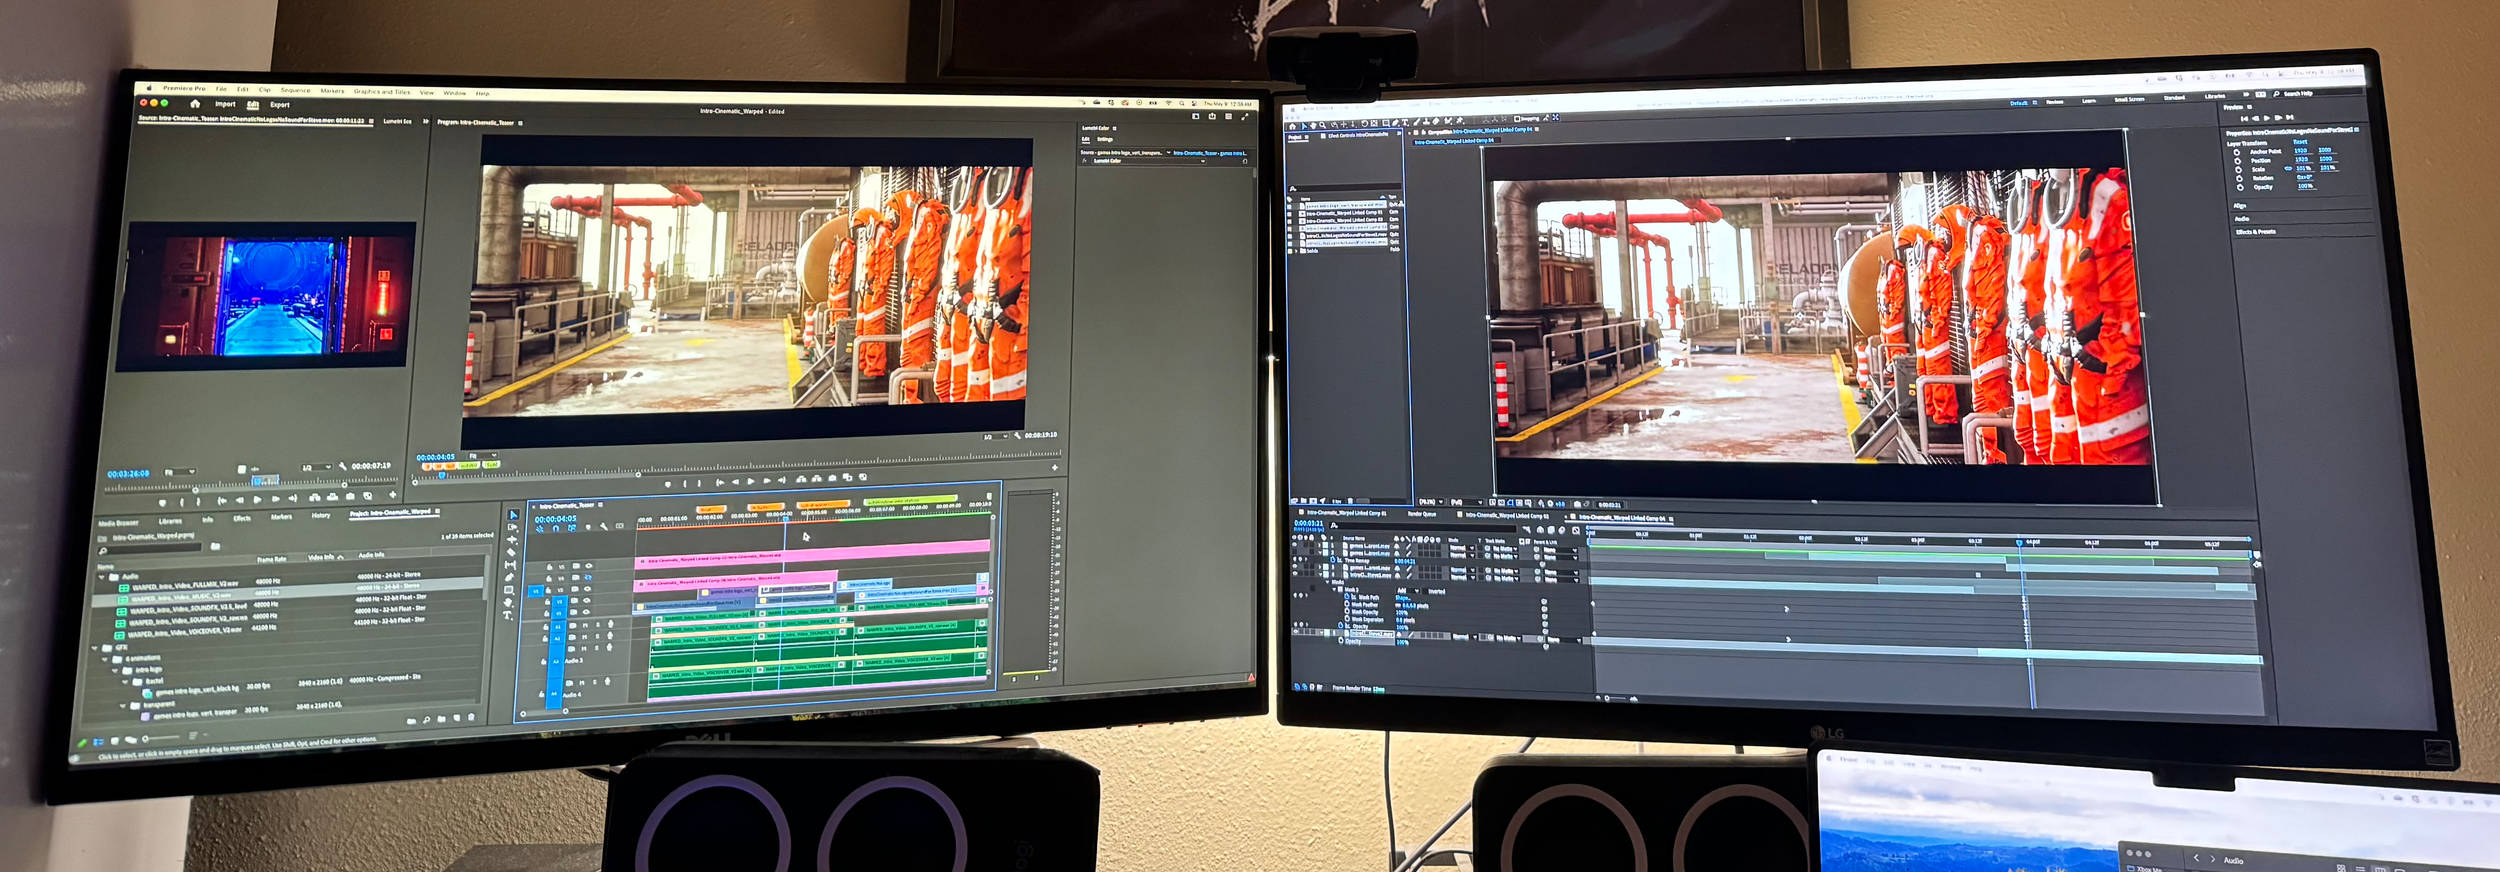2500x872 pixels.
Task: Select the Slip tool in Premiere's tool panel
Action: click(510, 565)
